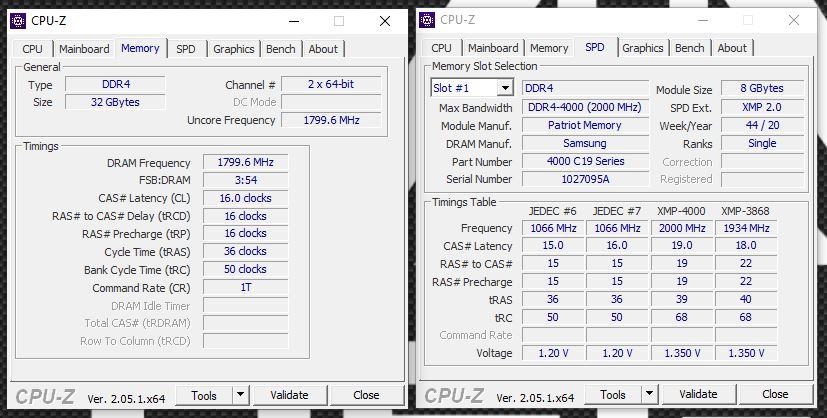This screenshot has width=827, height=418.
Task: Close the right CPU-Z window using the title bar X
Action: pos(794,20)
